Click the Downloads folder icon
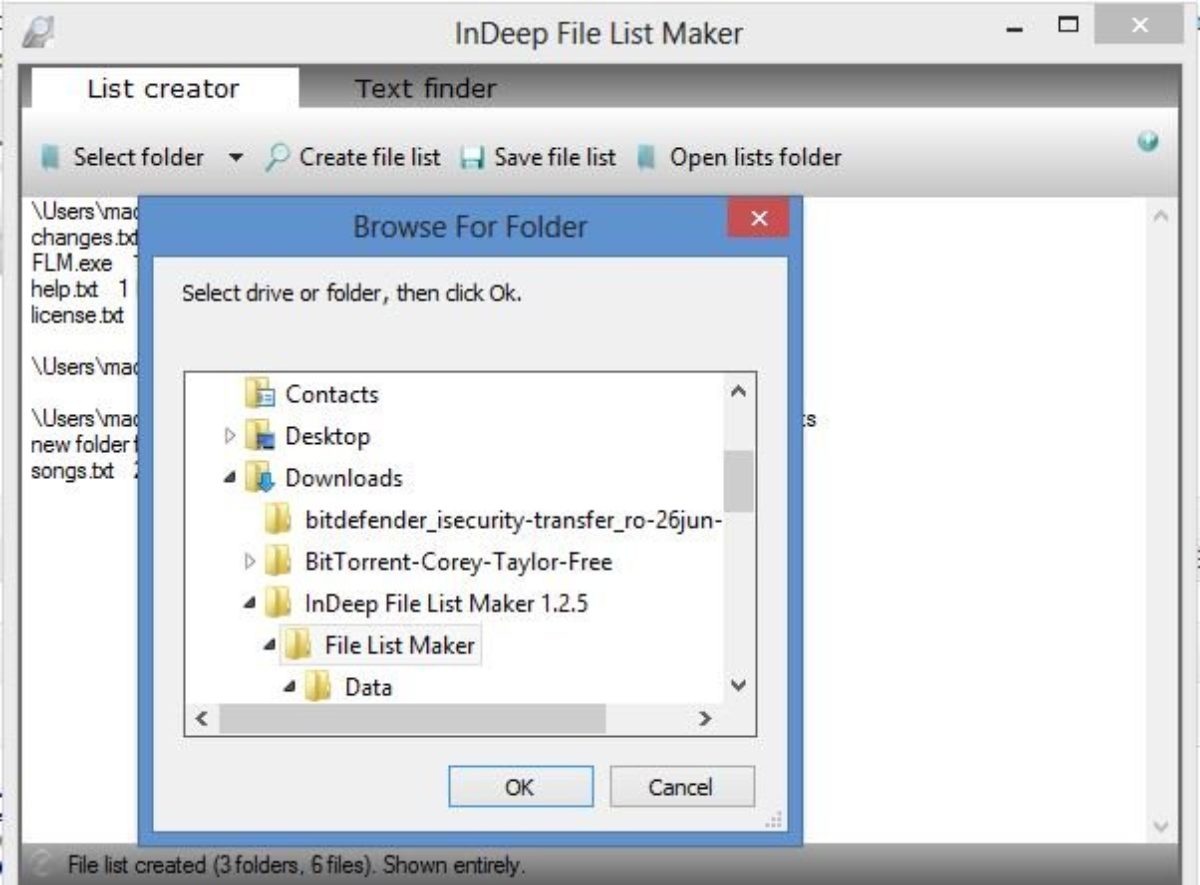Viewport: 1200px width, 885px height. (x=260, y=478)
